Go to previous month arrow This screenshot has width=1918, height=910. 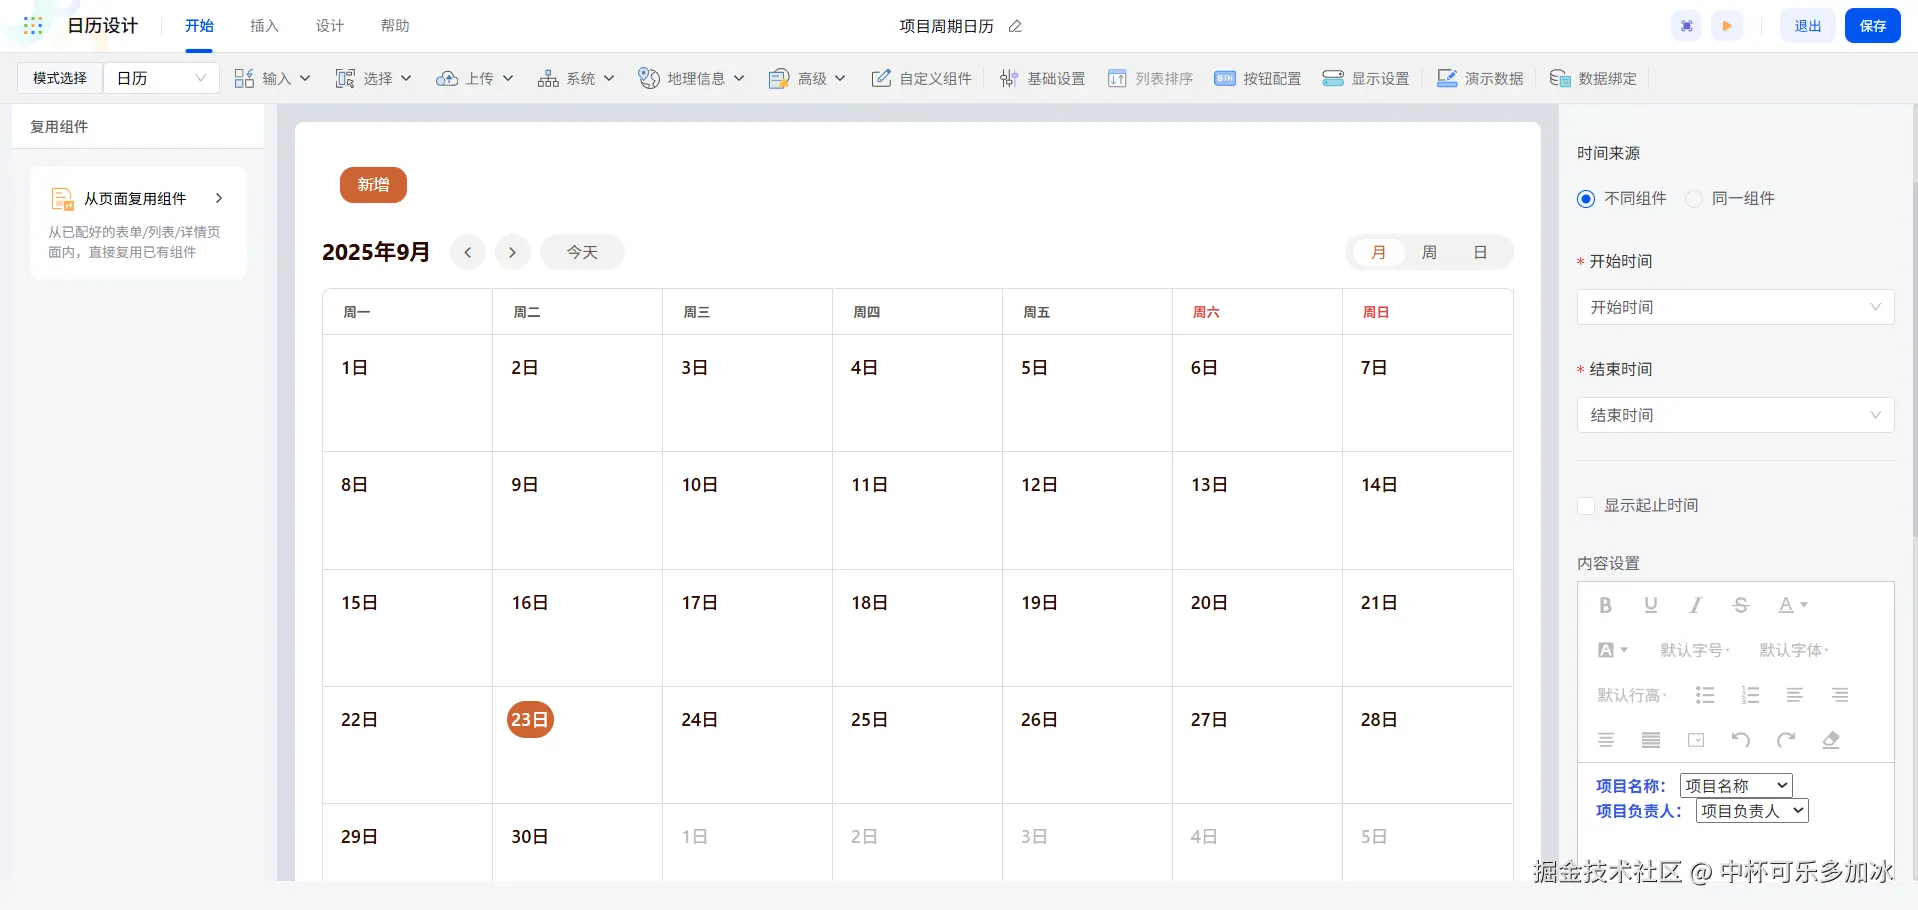(x=468, y=252)
